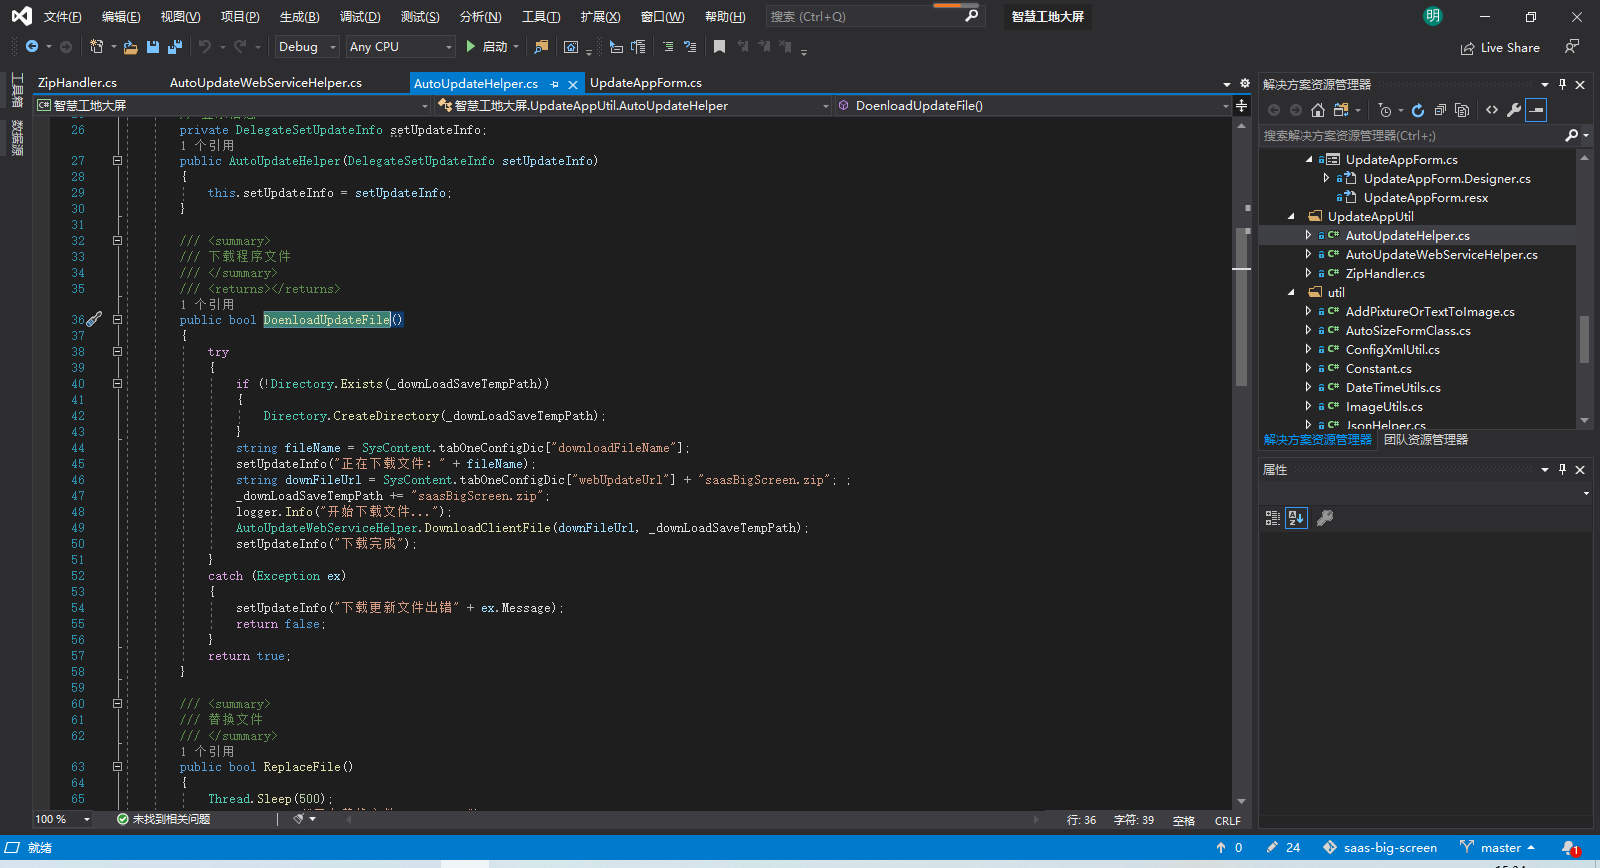This screenshot has height=868, width=1600.
Task: Click the Find in Files toolbar icon
Action: click(x=541, y=47)
